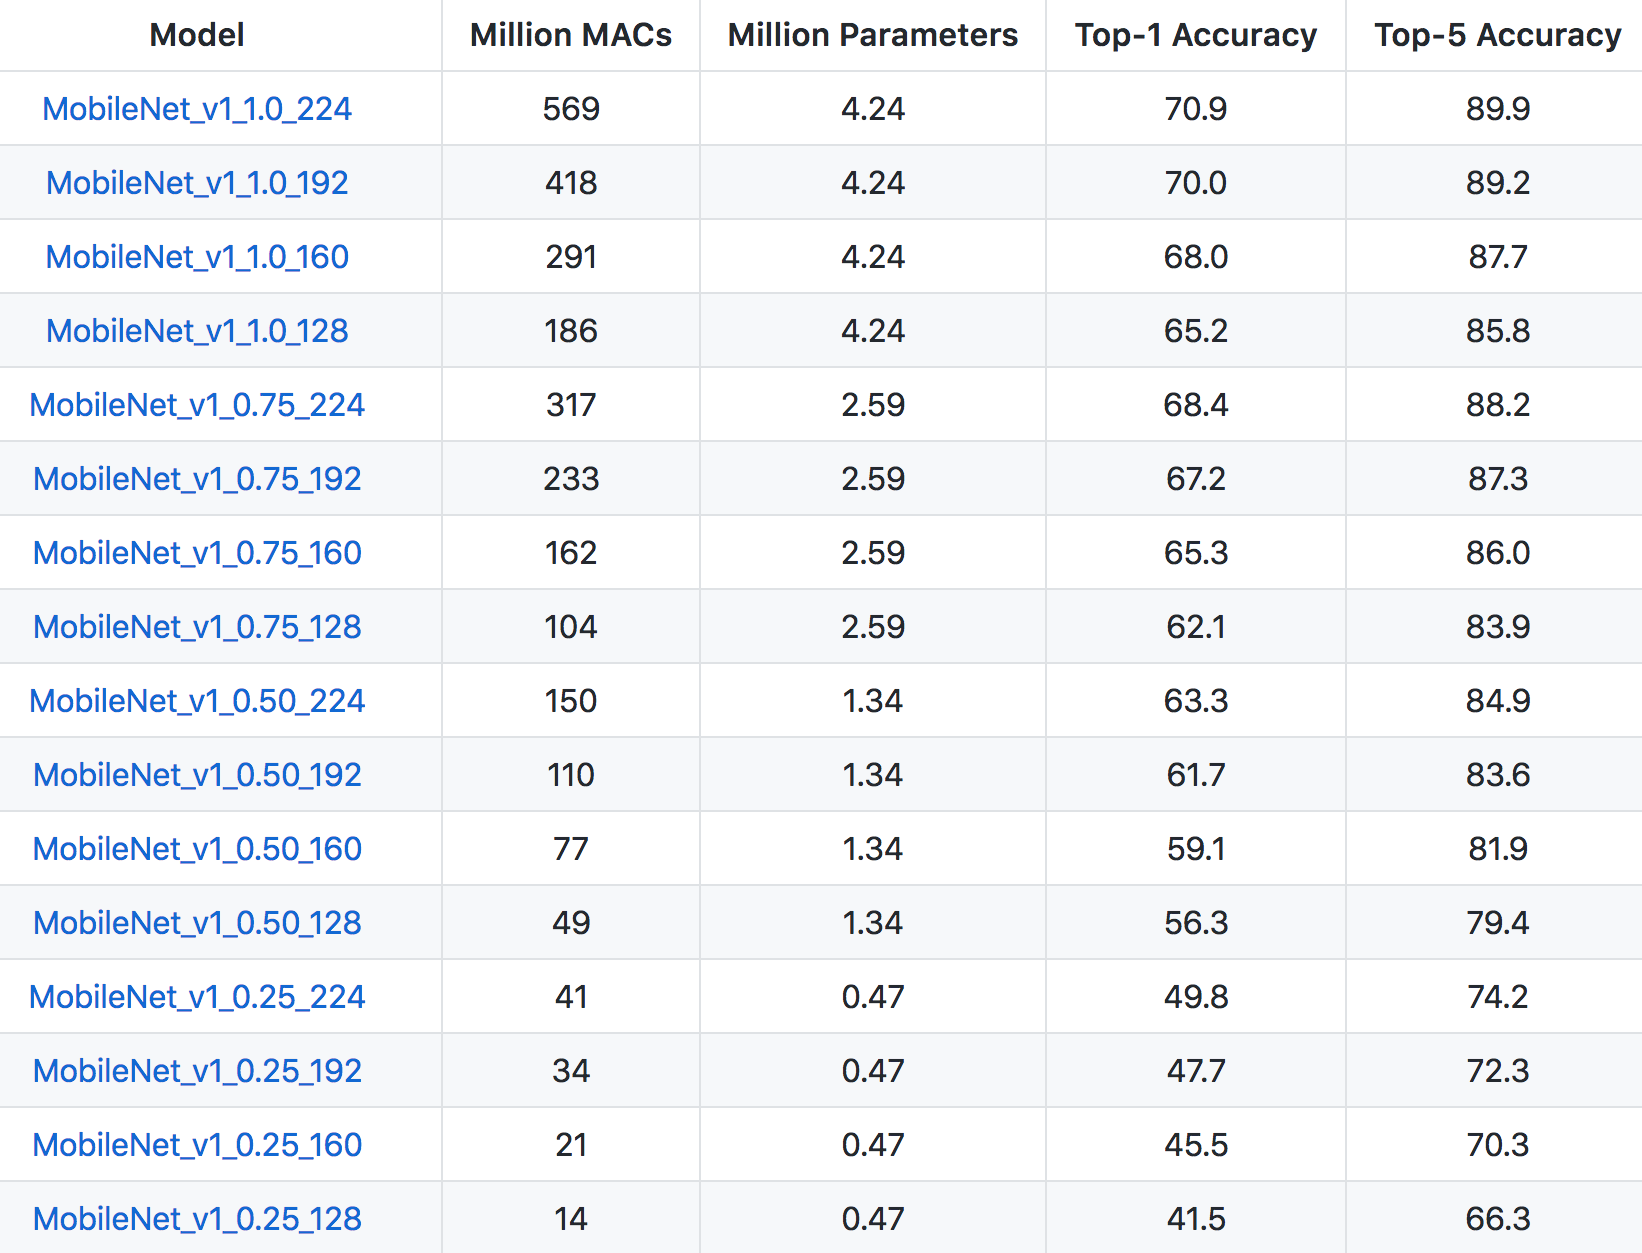1642x1253 pixels.
Task: Click the 150 Million MACs cell
Action: pos(571,701)
